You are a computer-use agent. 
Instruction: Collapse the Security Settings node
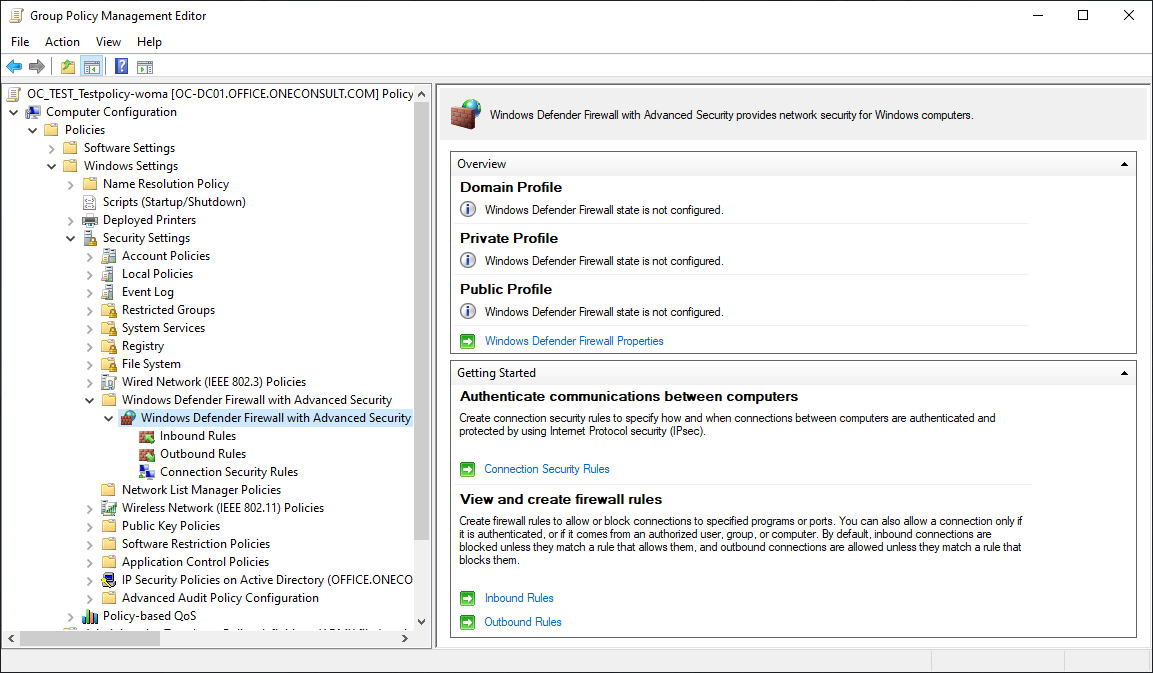pos(71,238)
